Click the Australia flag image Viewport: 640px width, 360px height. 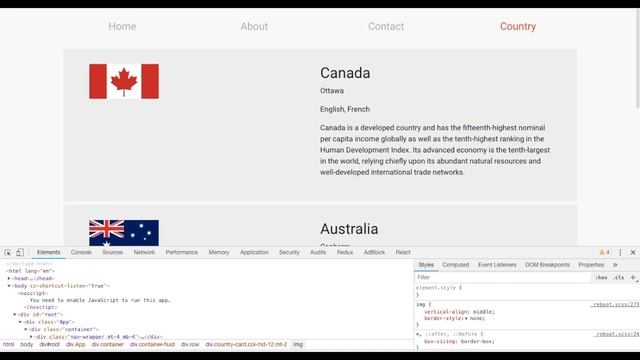click(124, 233)
